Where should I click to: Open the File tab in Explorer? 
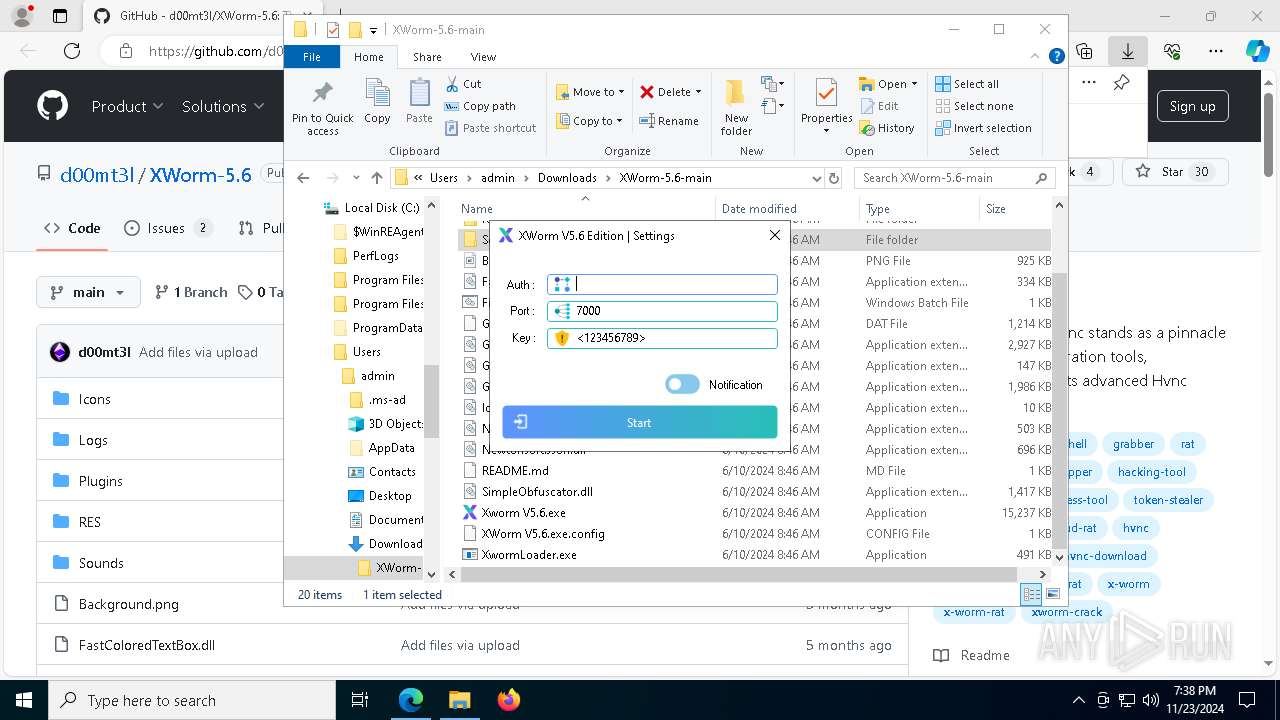312,57
